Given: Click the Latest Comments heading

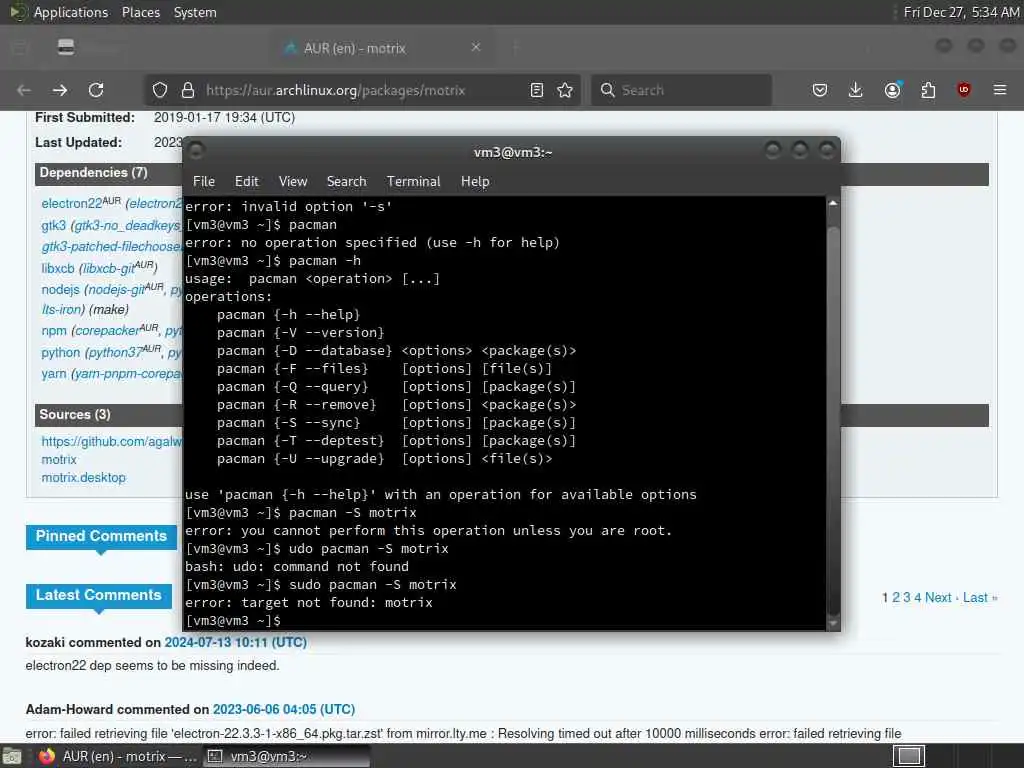Looking at the screenshot, I should (99, 595).
